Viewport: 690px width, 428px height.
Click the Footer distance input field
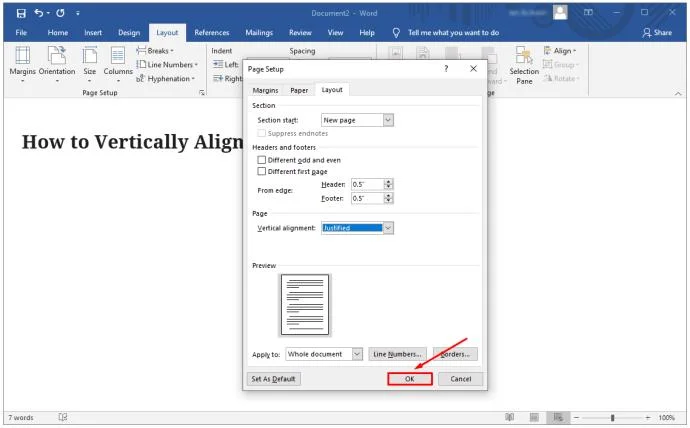point(367,198)
